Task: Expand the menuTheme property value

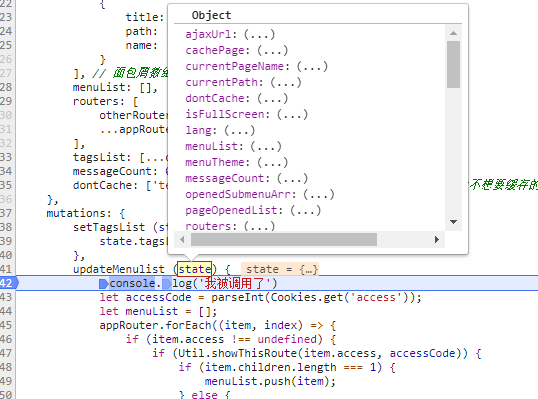Action: coord(272,162)
